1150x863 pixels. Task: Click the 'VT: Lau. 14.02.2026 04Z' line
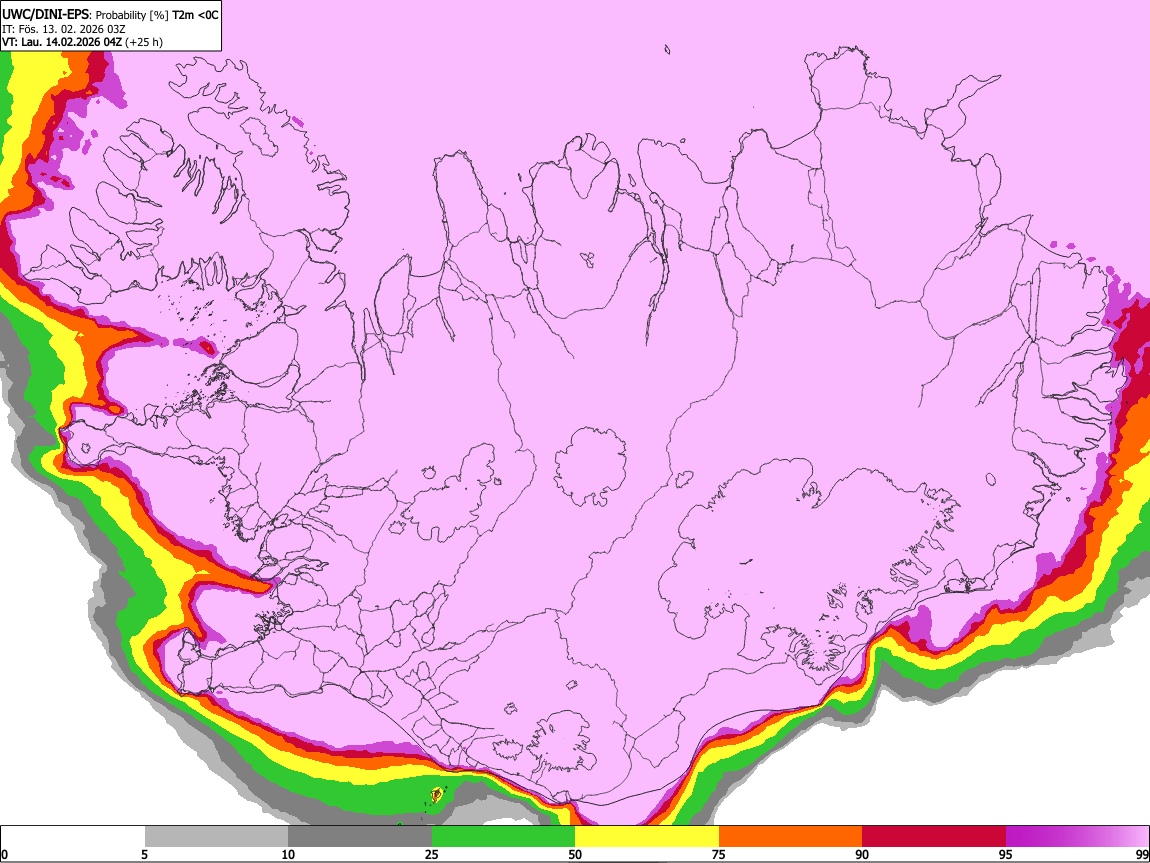62,42
